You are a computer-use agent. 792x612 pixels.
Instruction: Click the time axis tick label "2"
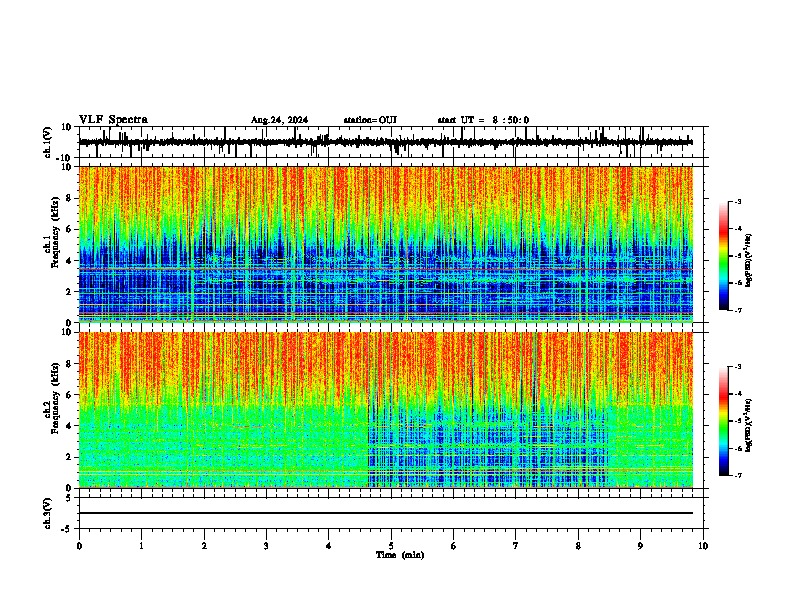pos(204,546)
